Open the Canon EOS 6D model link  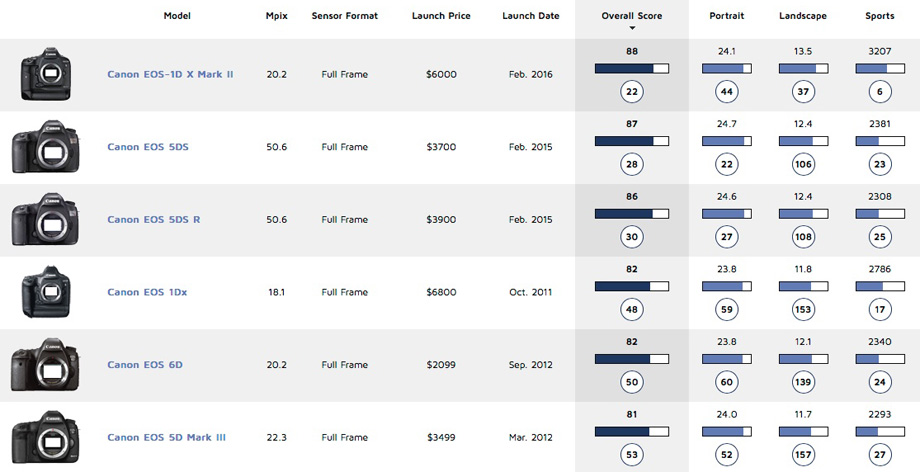coord(145,365)
